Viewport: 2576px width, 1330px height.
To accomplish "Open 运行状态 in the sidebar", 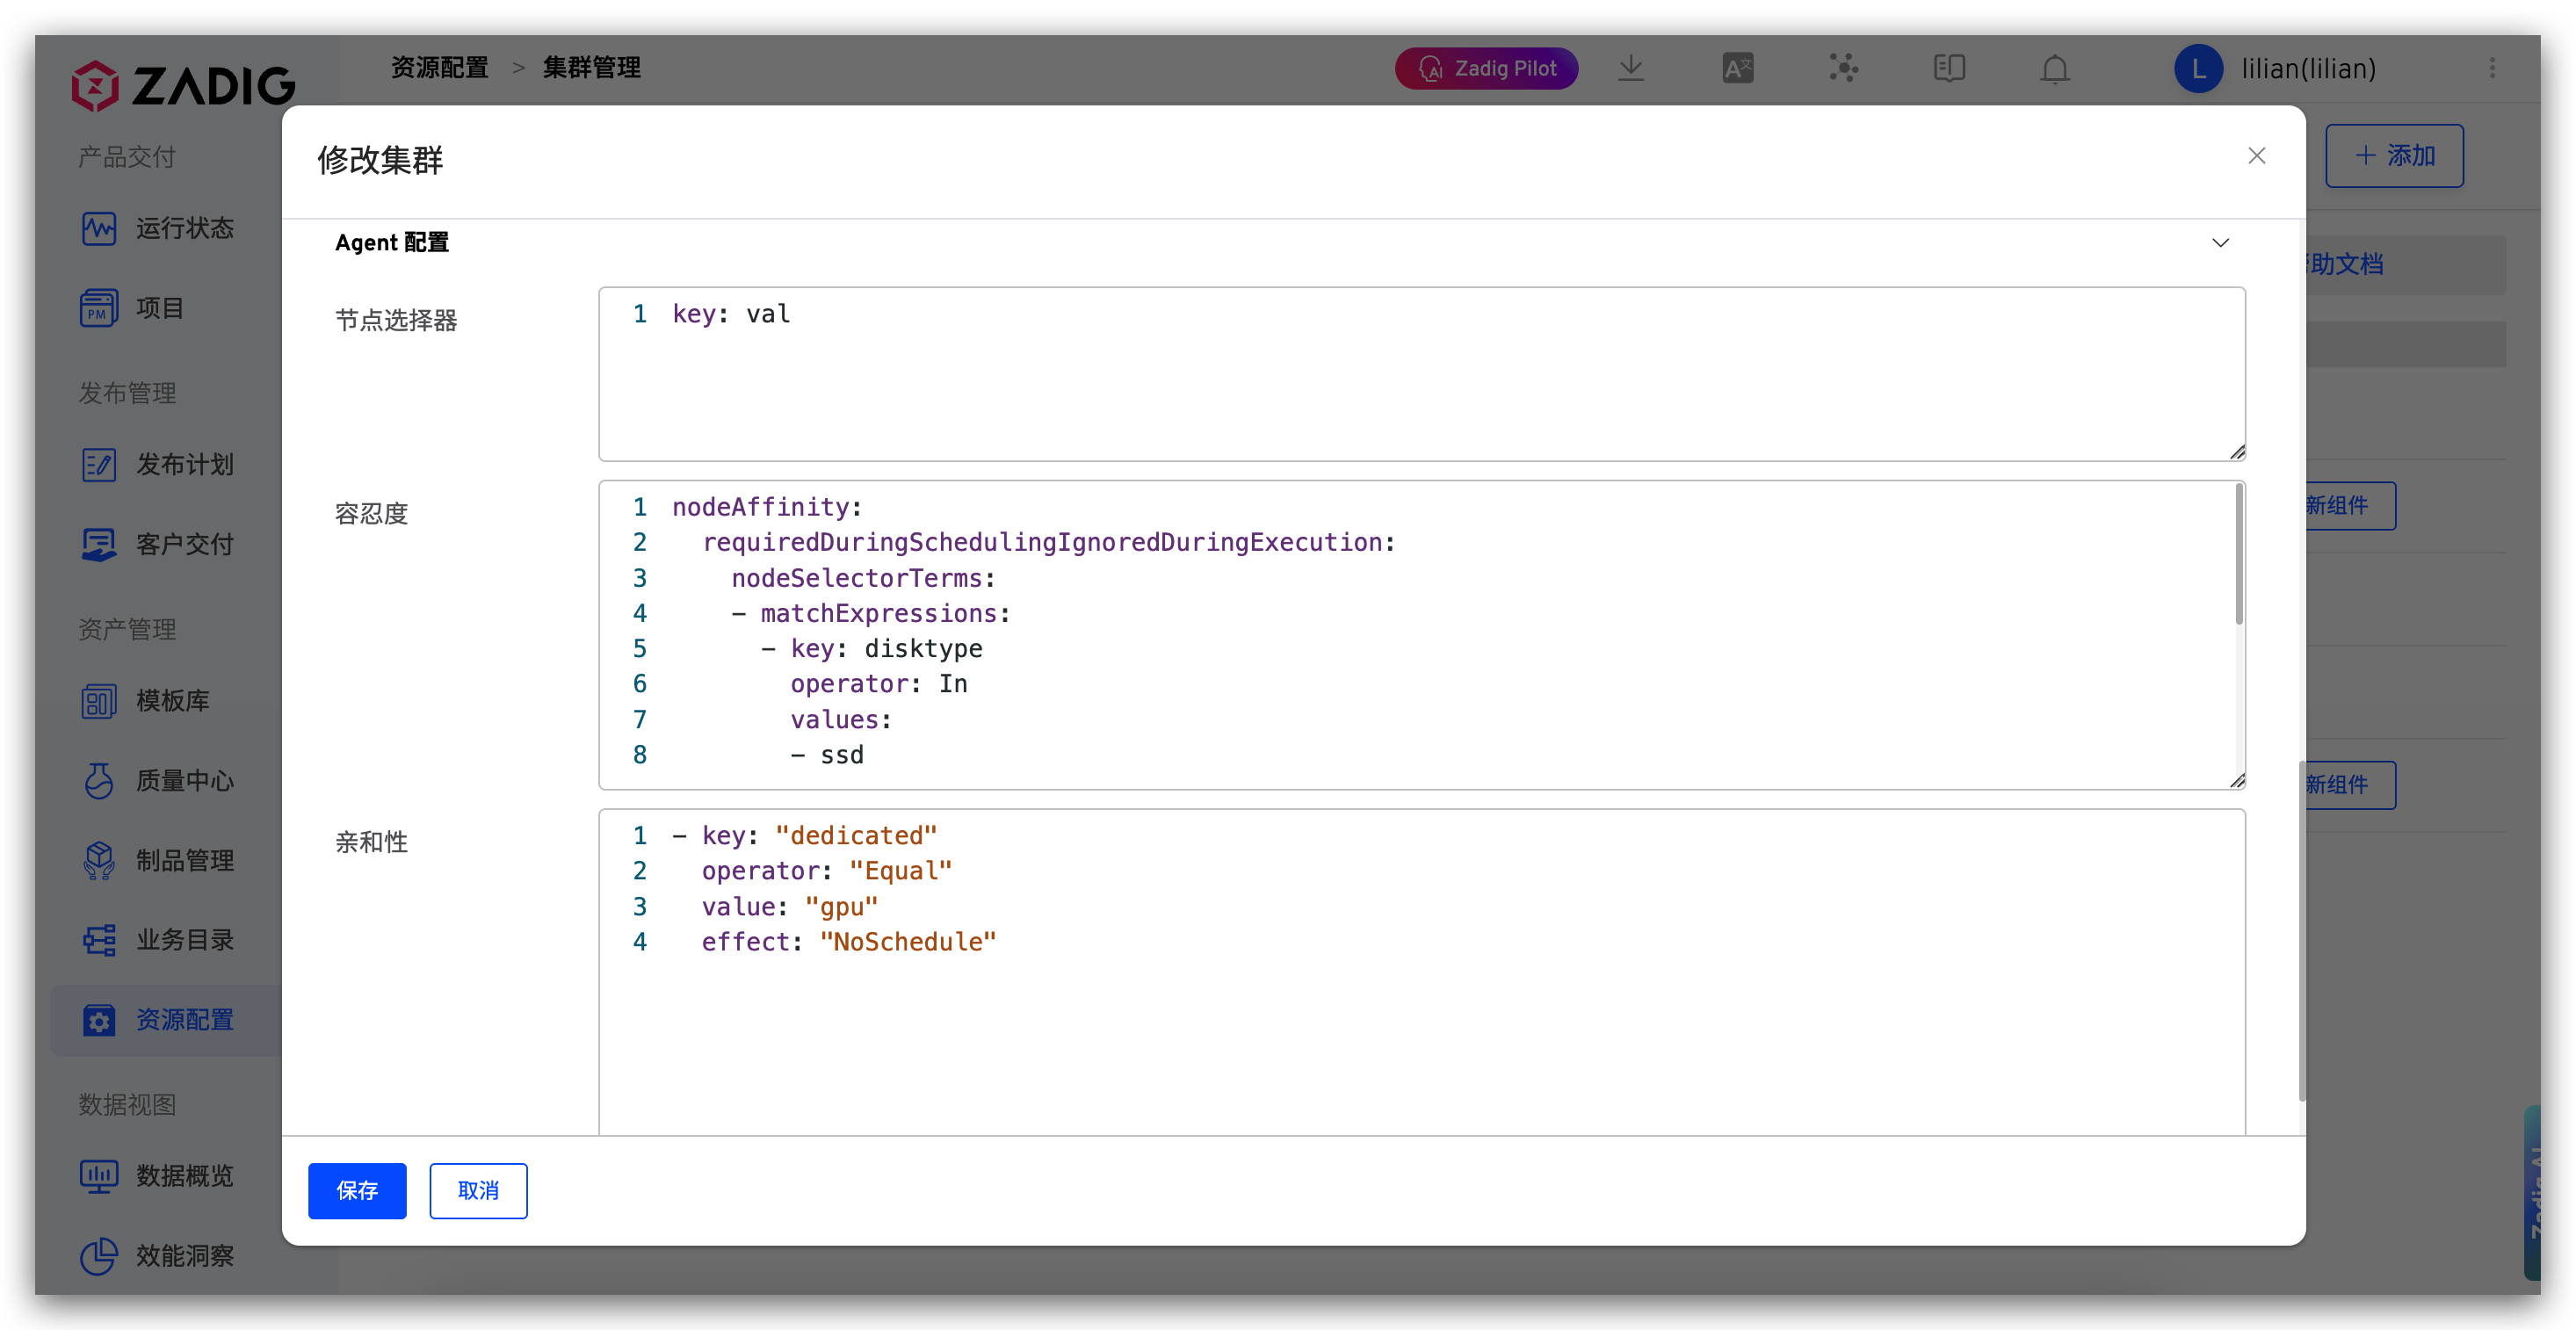I will (x=184, y=228).
